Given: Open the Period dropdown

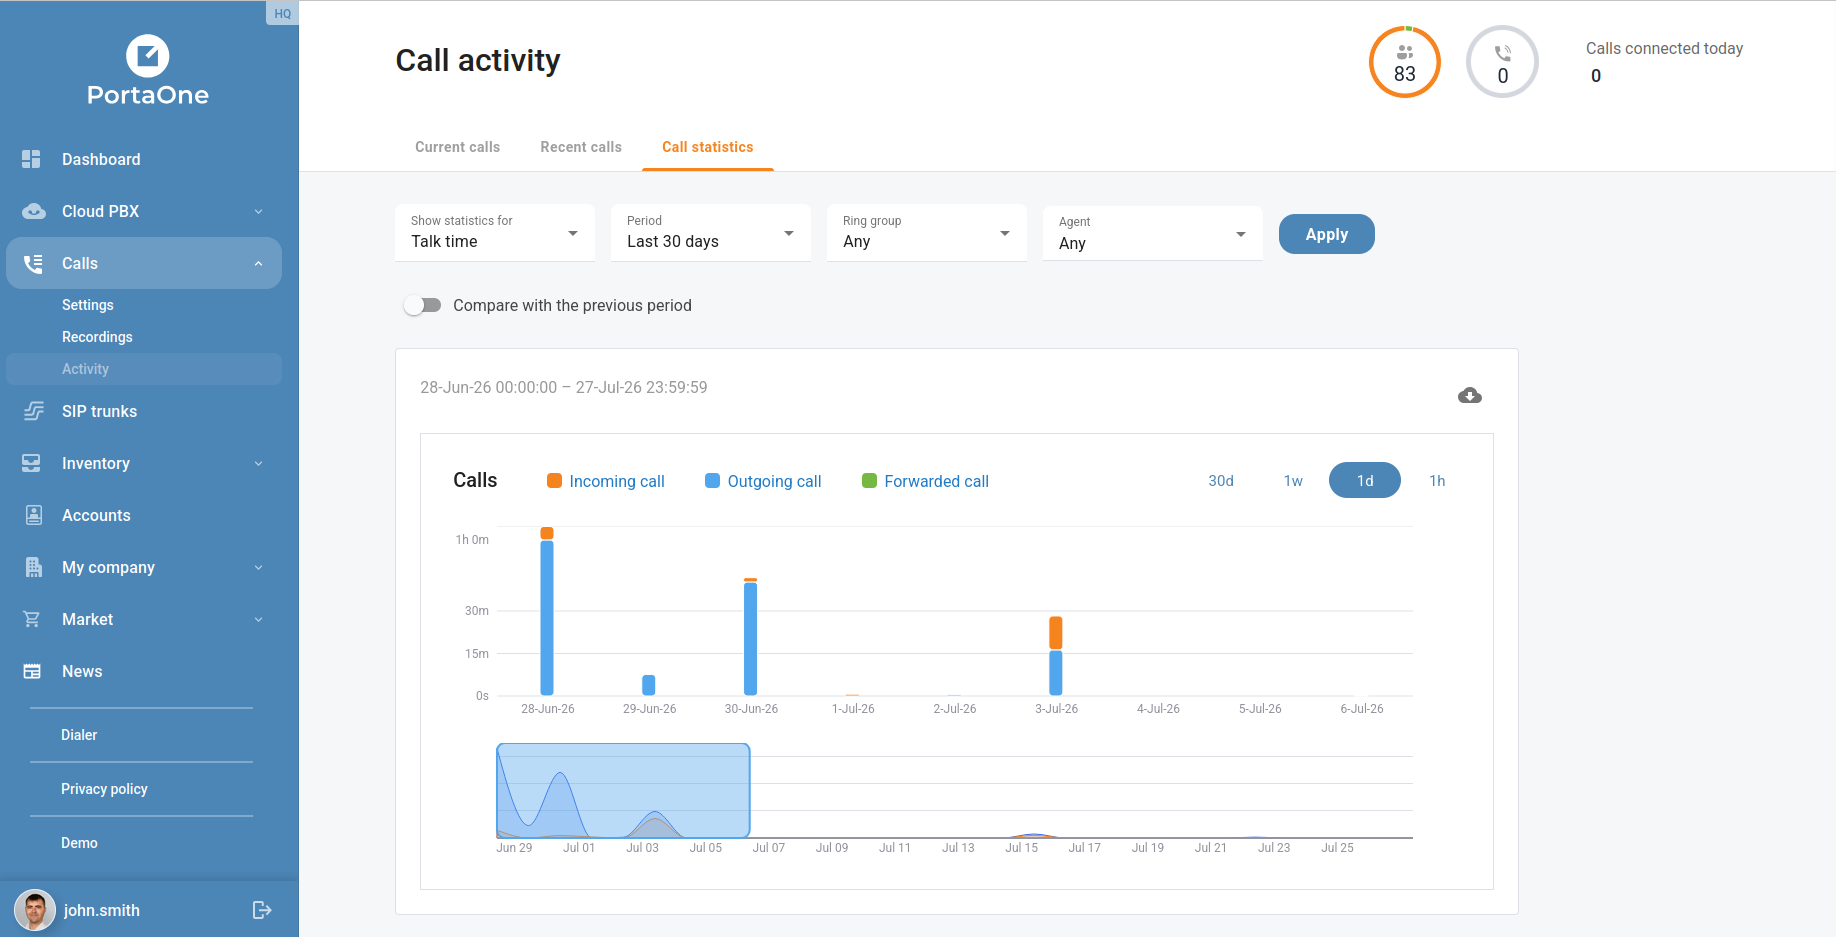Looking at the screenshot, I should coord(711,233).
